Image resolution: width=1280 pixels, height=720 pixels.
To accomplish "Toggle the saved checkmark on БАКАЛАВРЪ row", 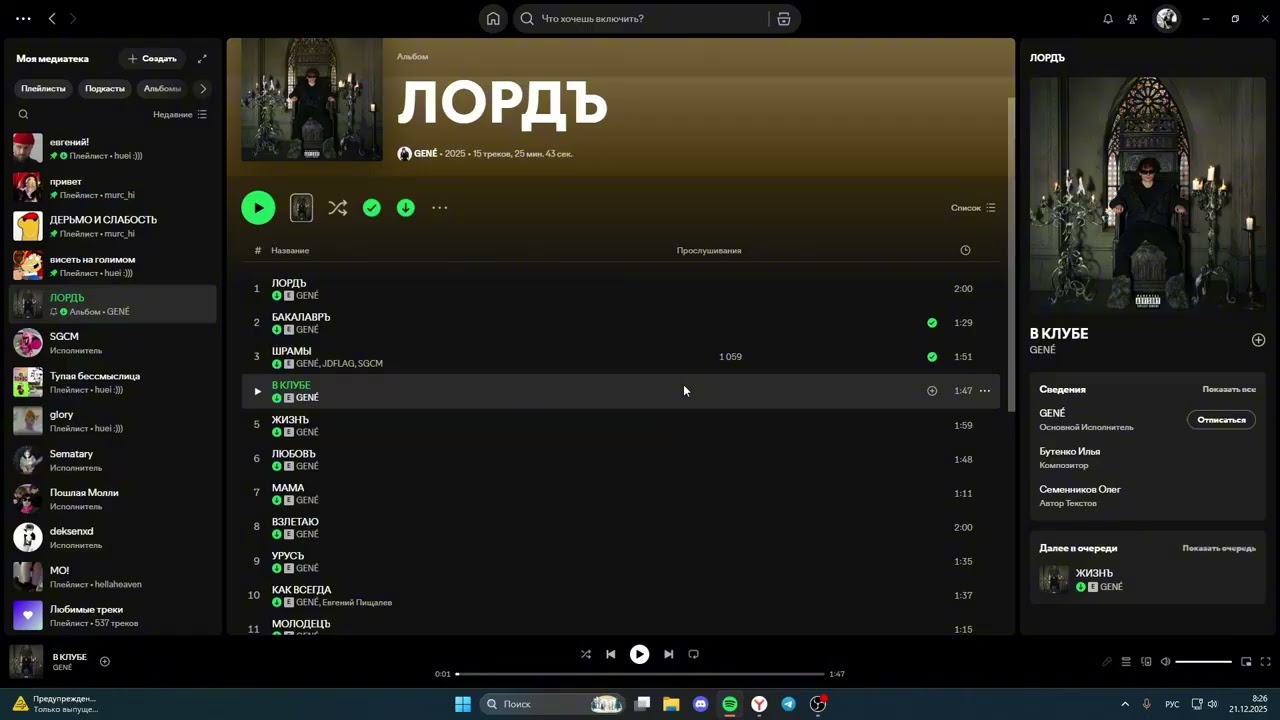I will tap(932, 323).
